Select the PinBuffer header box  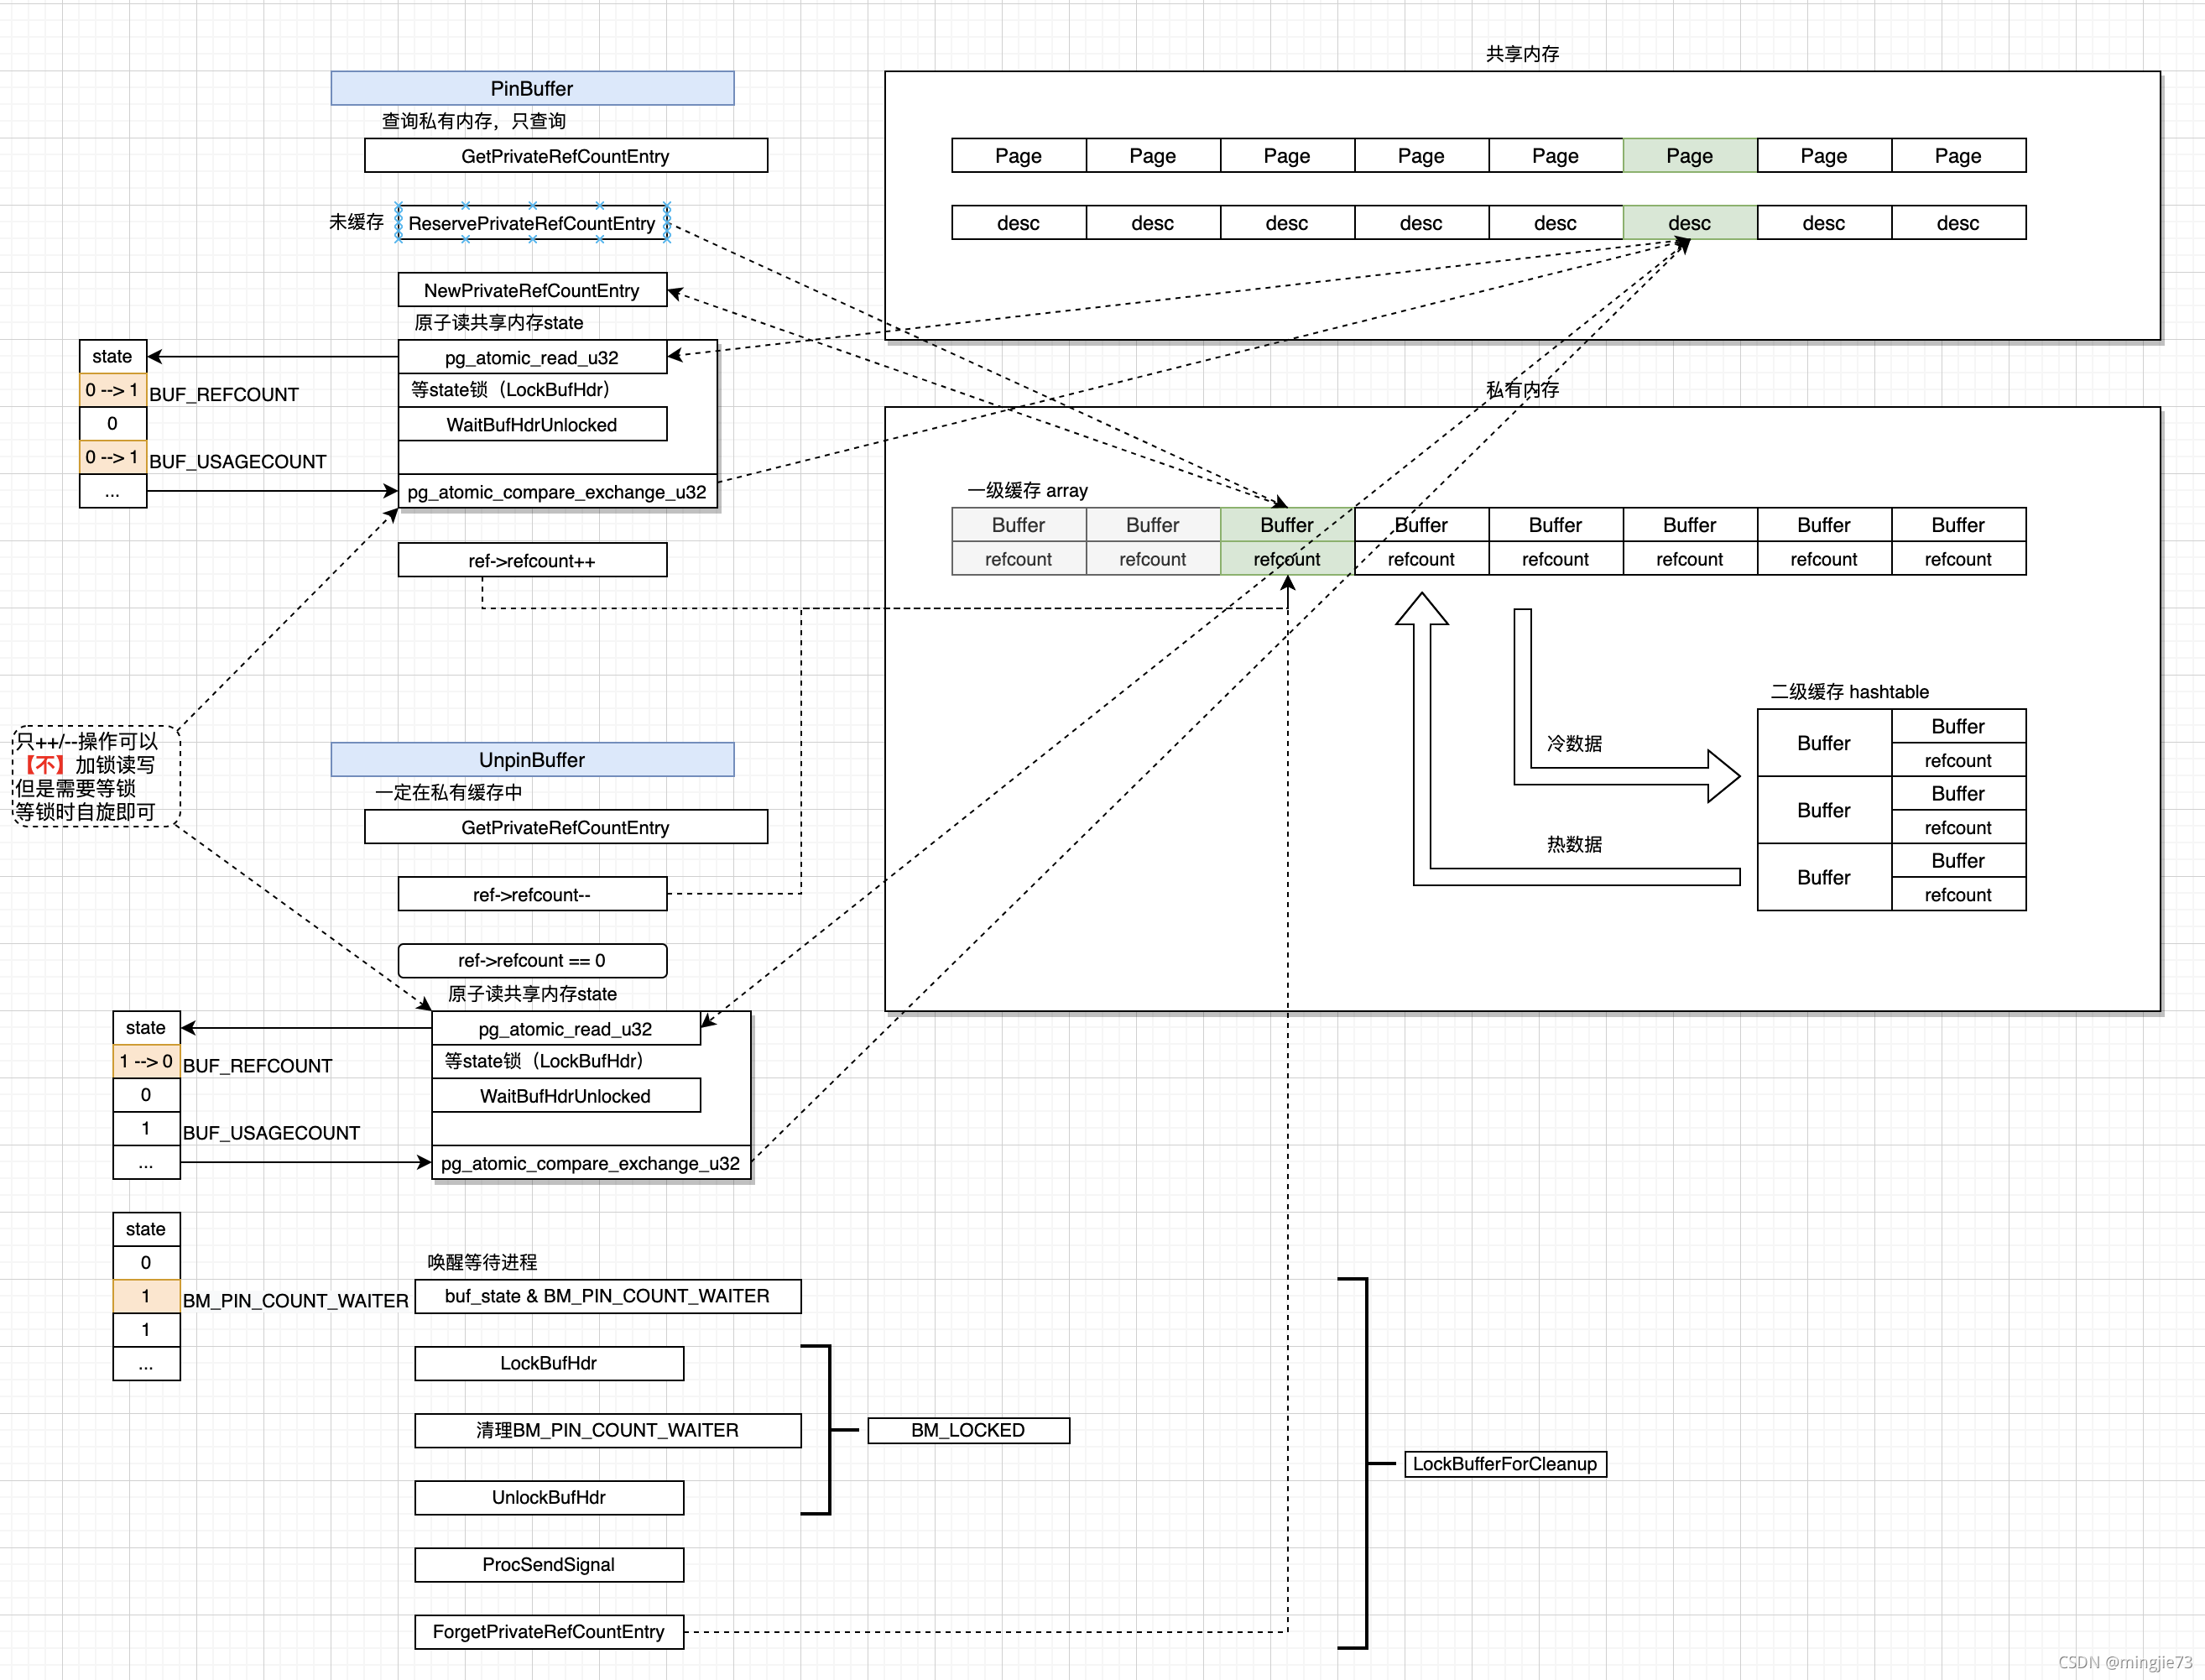[x=532, y=88]
